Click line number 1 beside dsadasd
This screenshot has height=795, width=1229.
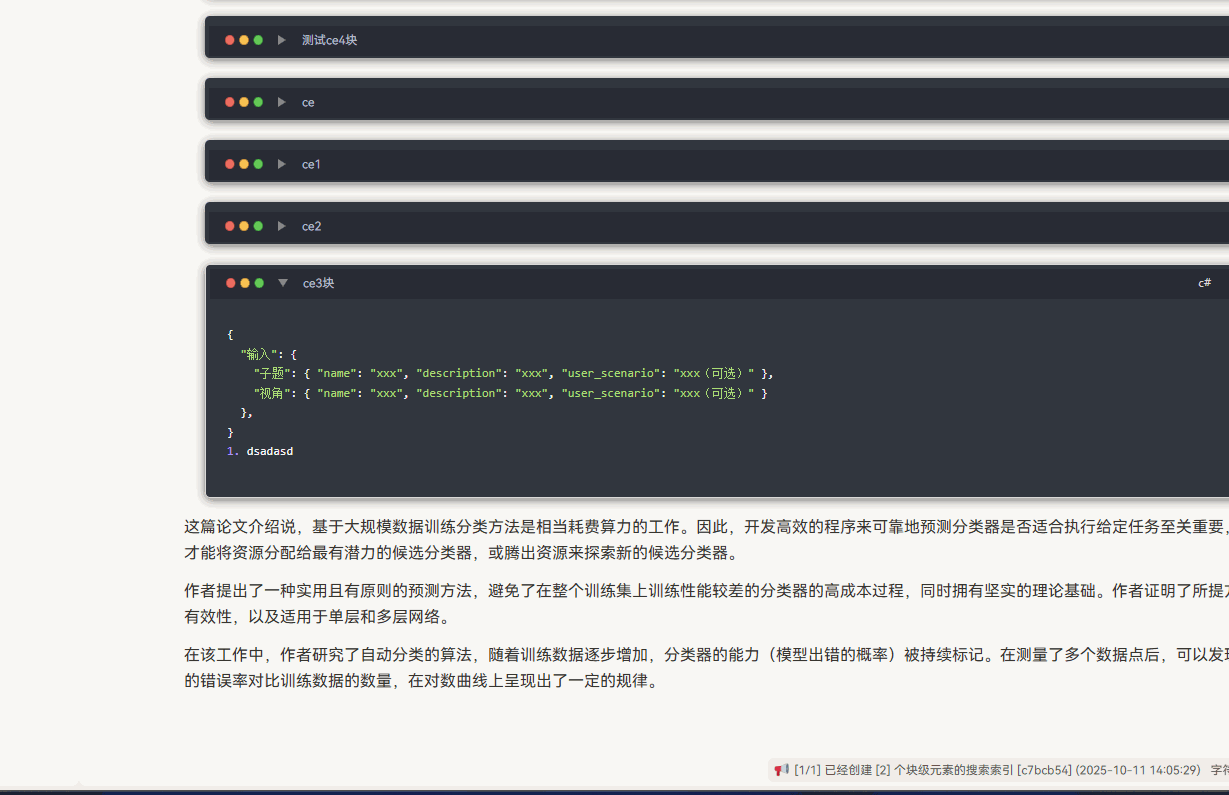[x=231, y=451]
